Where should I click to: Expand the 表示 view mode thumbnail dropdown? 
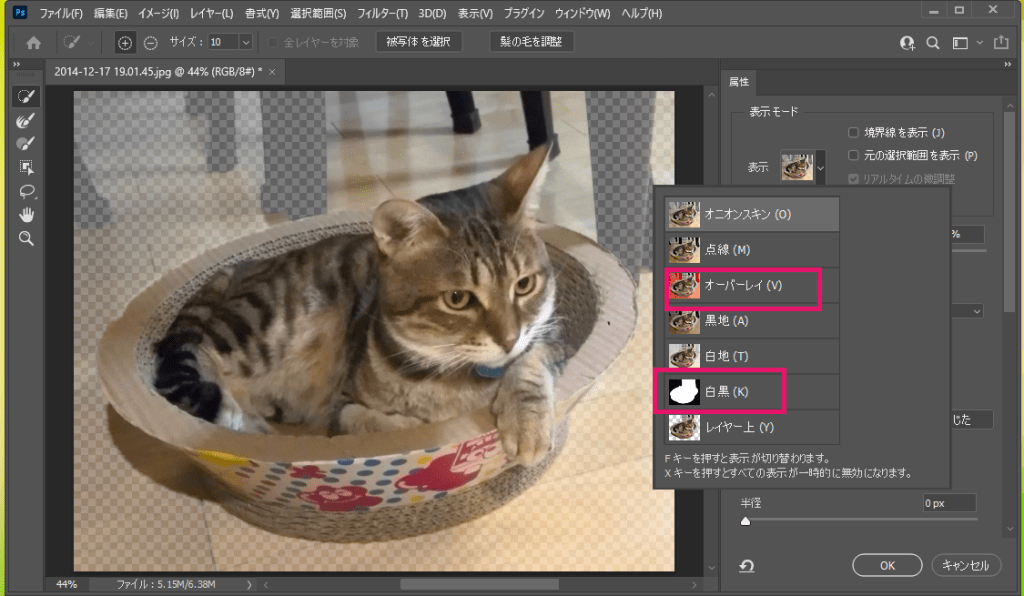821,168
